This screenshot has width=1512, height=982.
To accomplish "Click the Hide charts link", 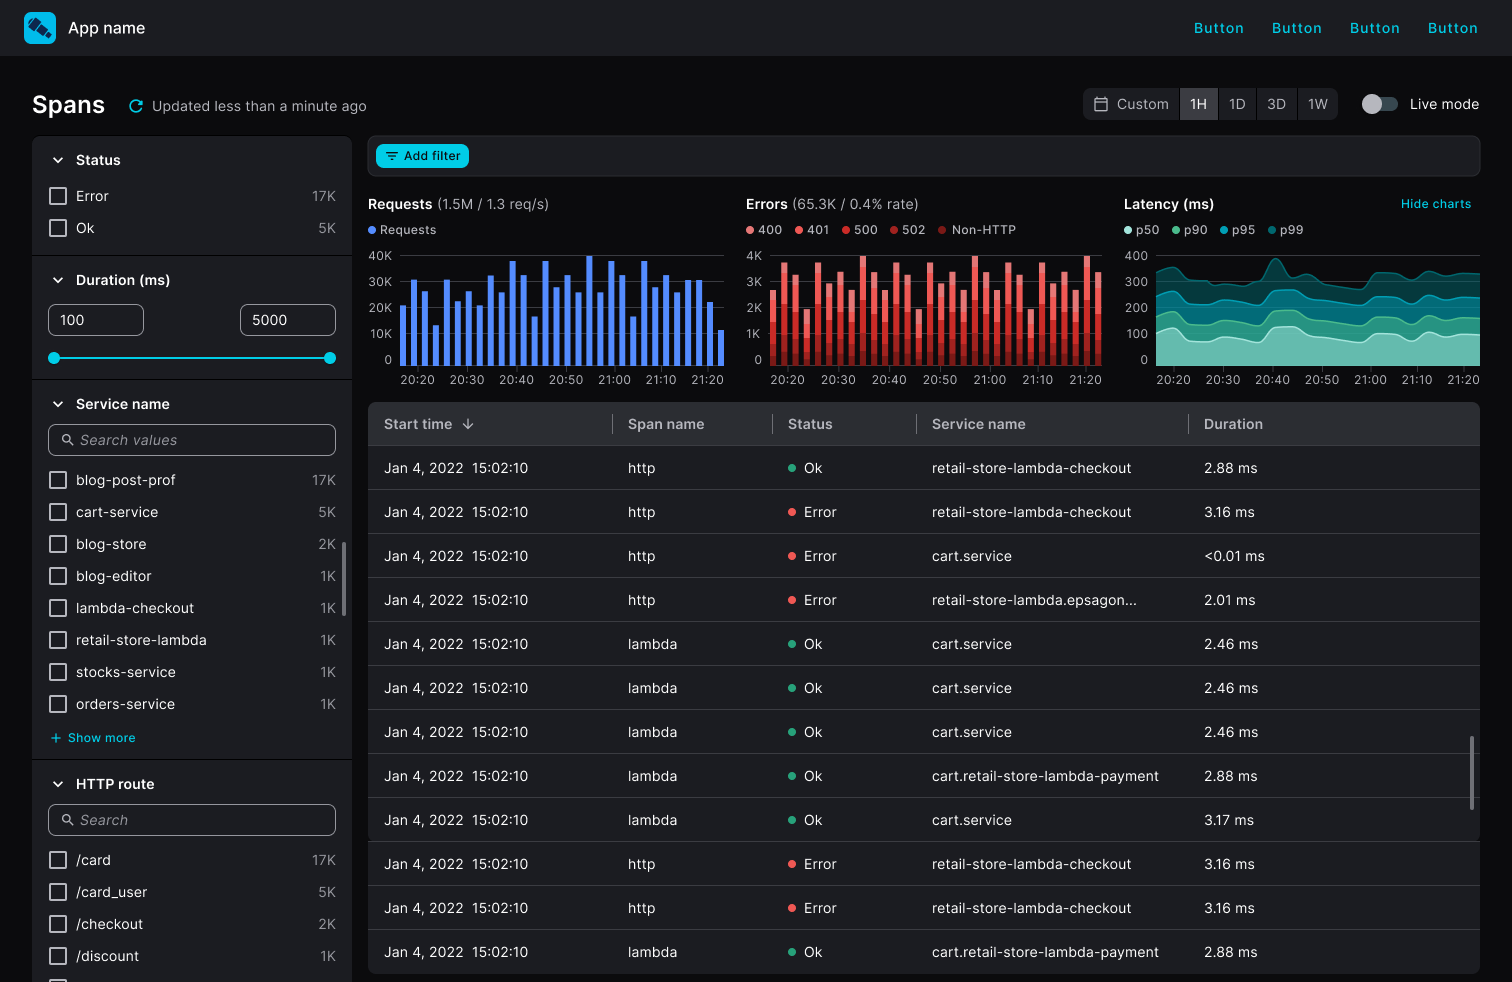I will (1436, 203).
